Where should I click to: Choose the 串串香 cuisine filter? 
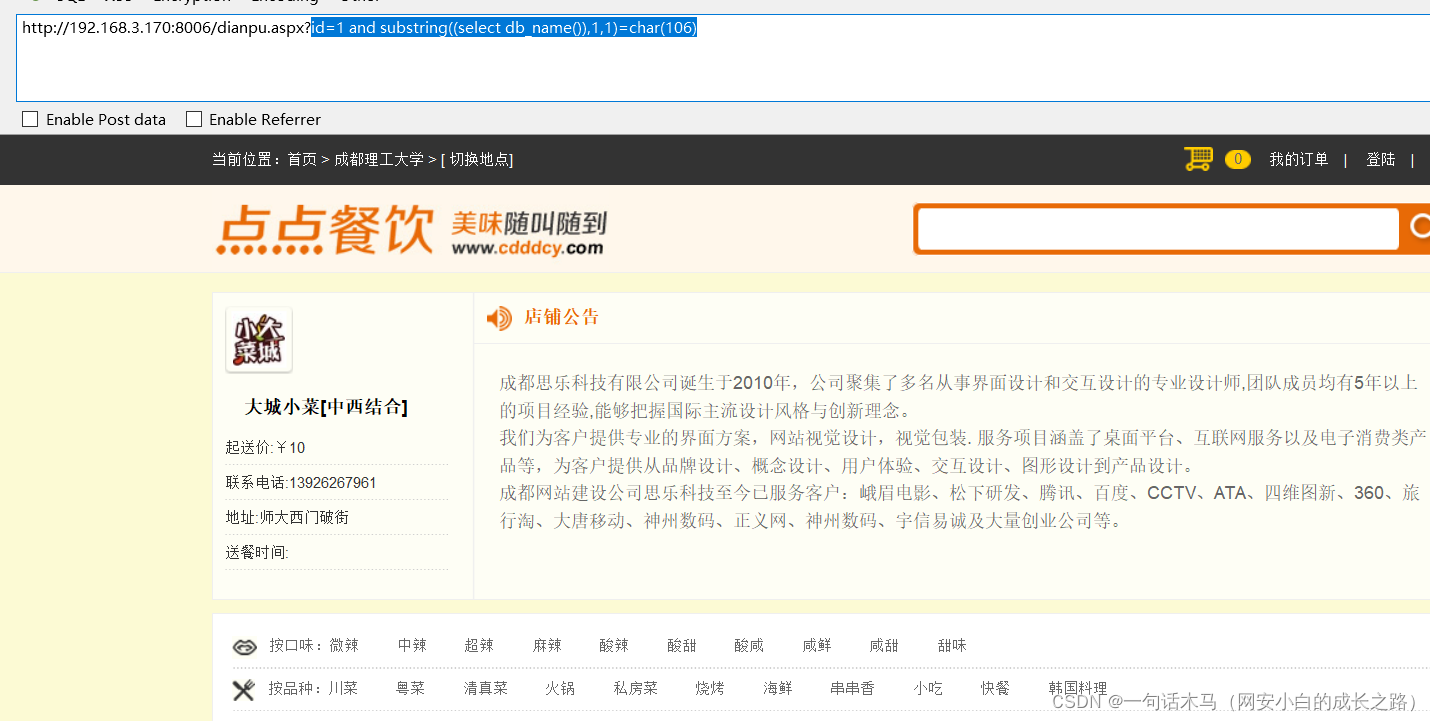point(853,689)
